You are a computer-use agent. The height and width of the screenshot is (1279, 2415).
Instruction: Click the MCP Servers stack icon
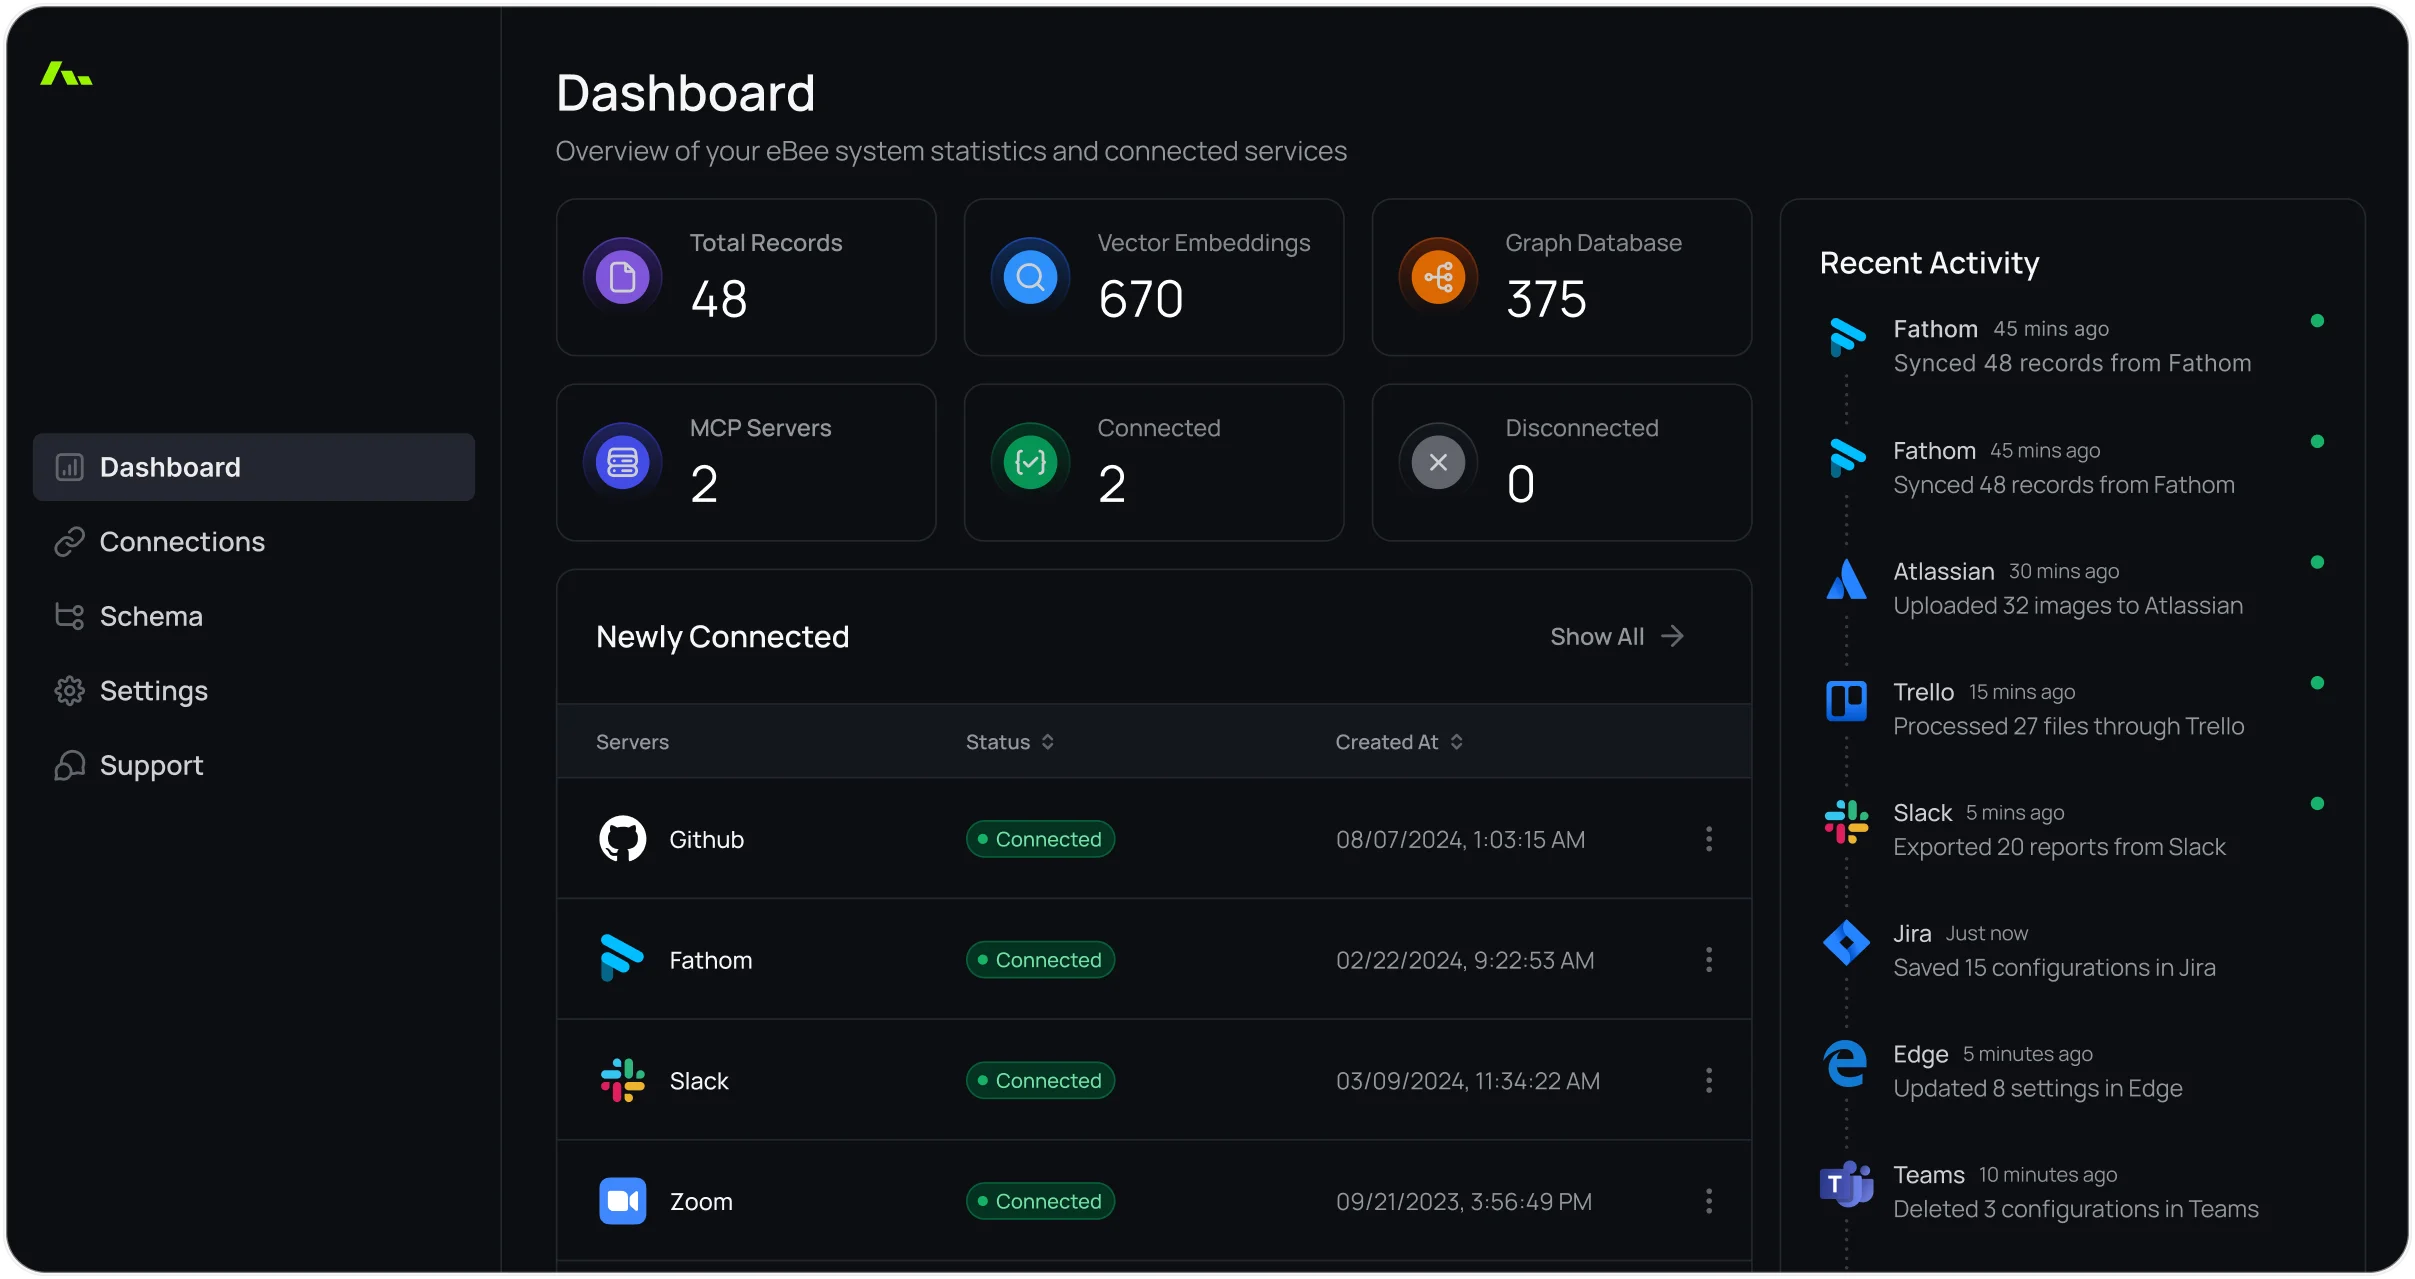(623, 462)
